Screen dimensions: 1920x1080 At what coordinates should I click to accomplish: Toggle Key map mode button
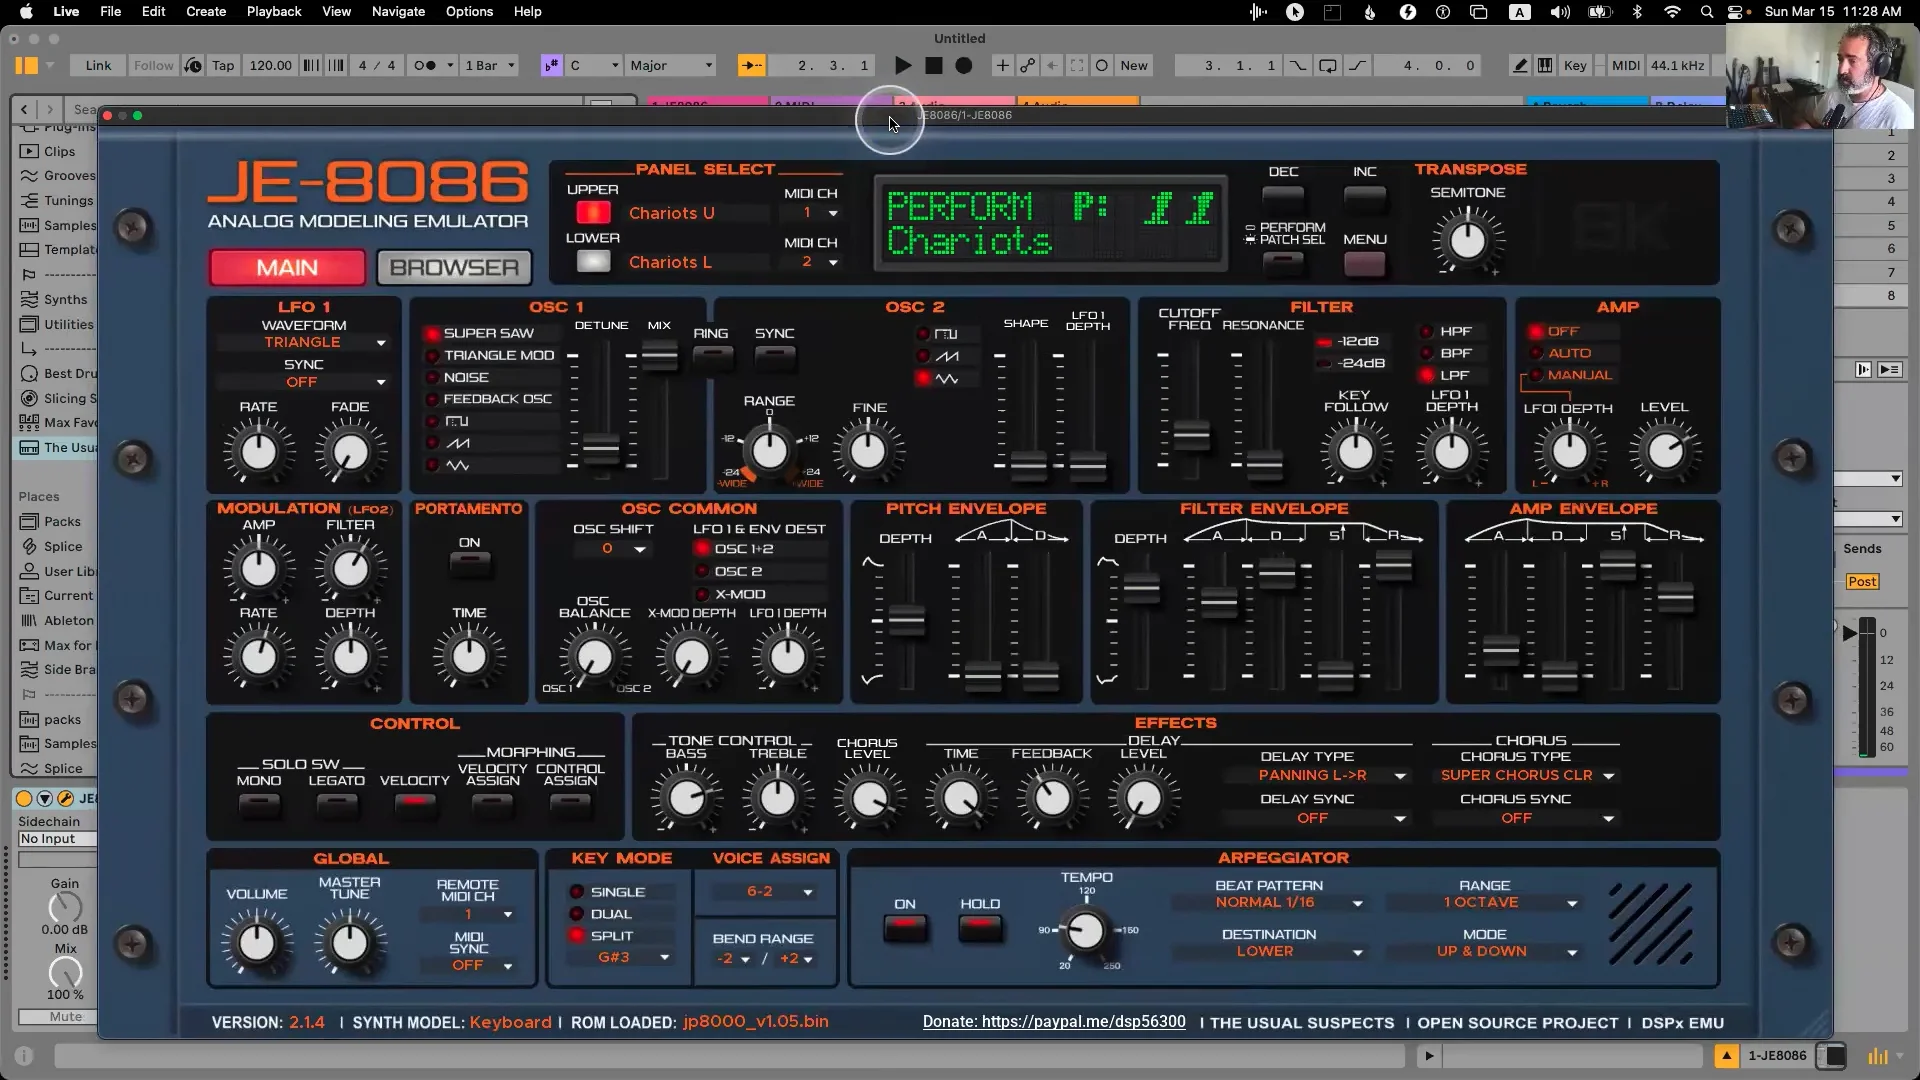tap(1575, 66)
